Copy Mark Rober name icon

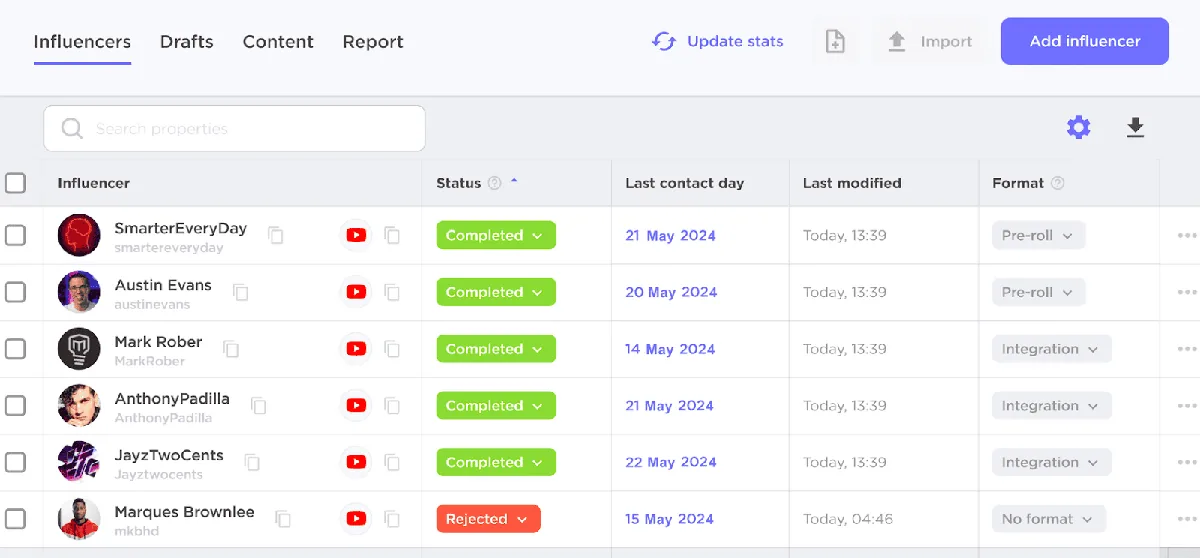click(231, 349)
